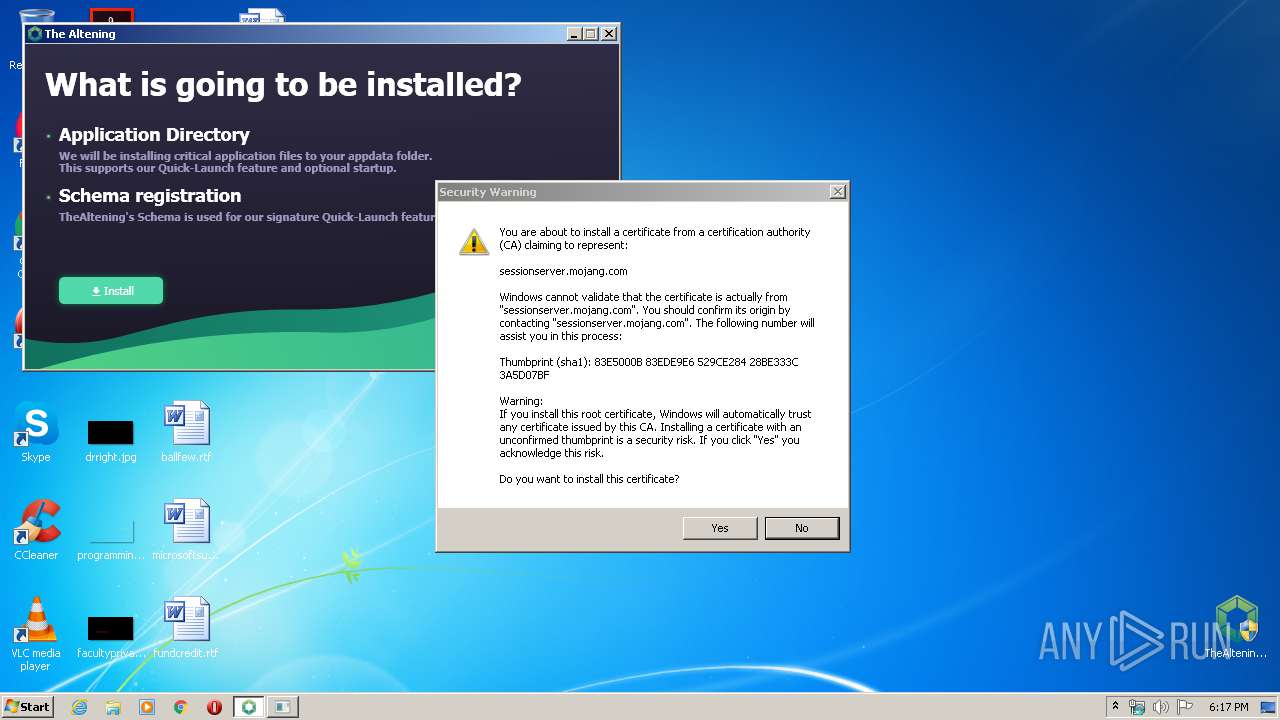This screenshot has width=1280, height=720.
Task: Select the programmin... desktop file
Action: pos(110,538)
